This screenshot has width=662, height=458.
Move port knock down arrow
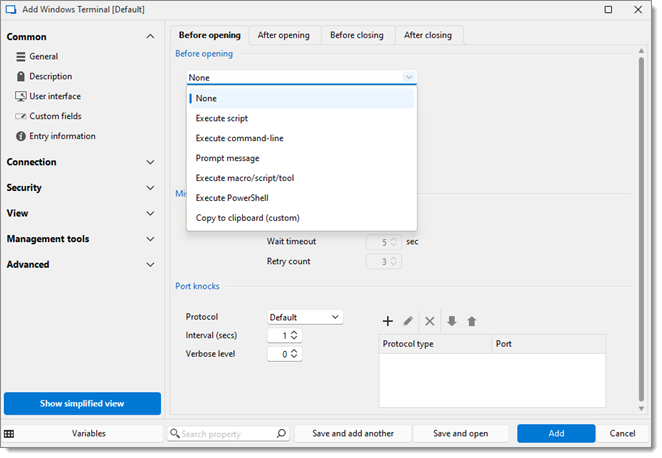452,321
